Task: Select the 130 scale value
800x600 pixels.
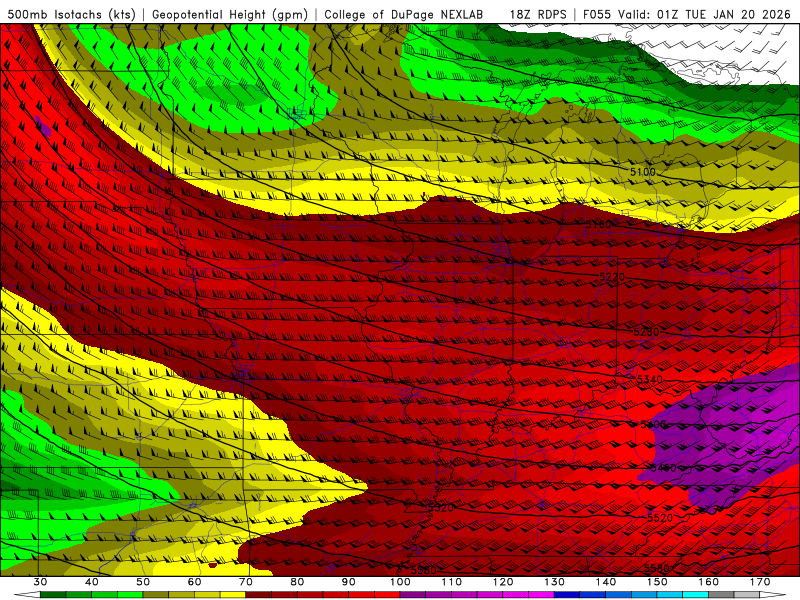Action: pos(555,582)
